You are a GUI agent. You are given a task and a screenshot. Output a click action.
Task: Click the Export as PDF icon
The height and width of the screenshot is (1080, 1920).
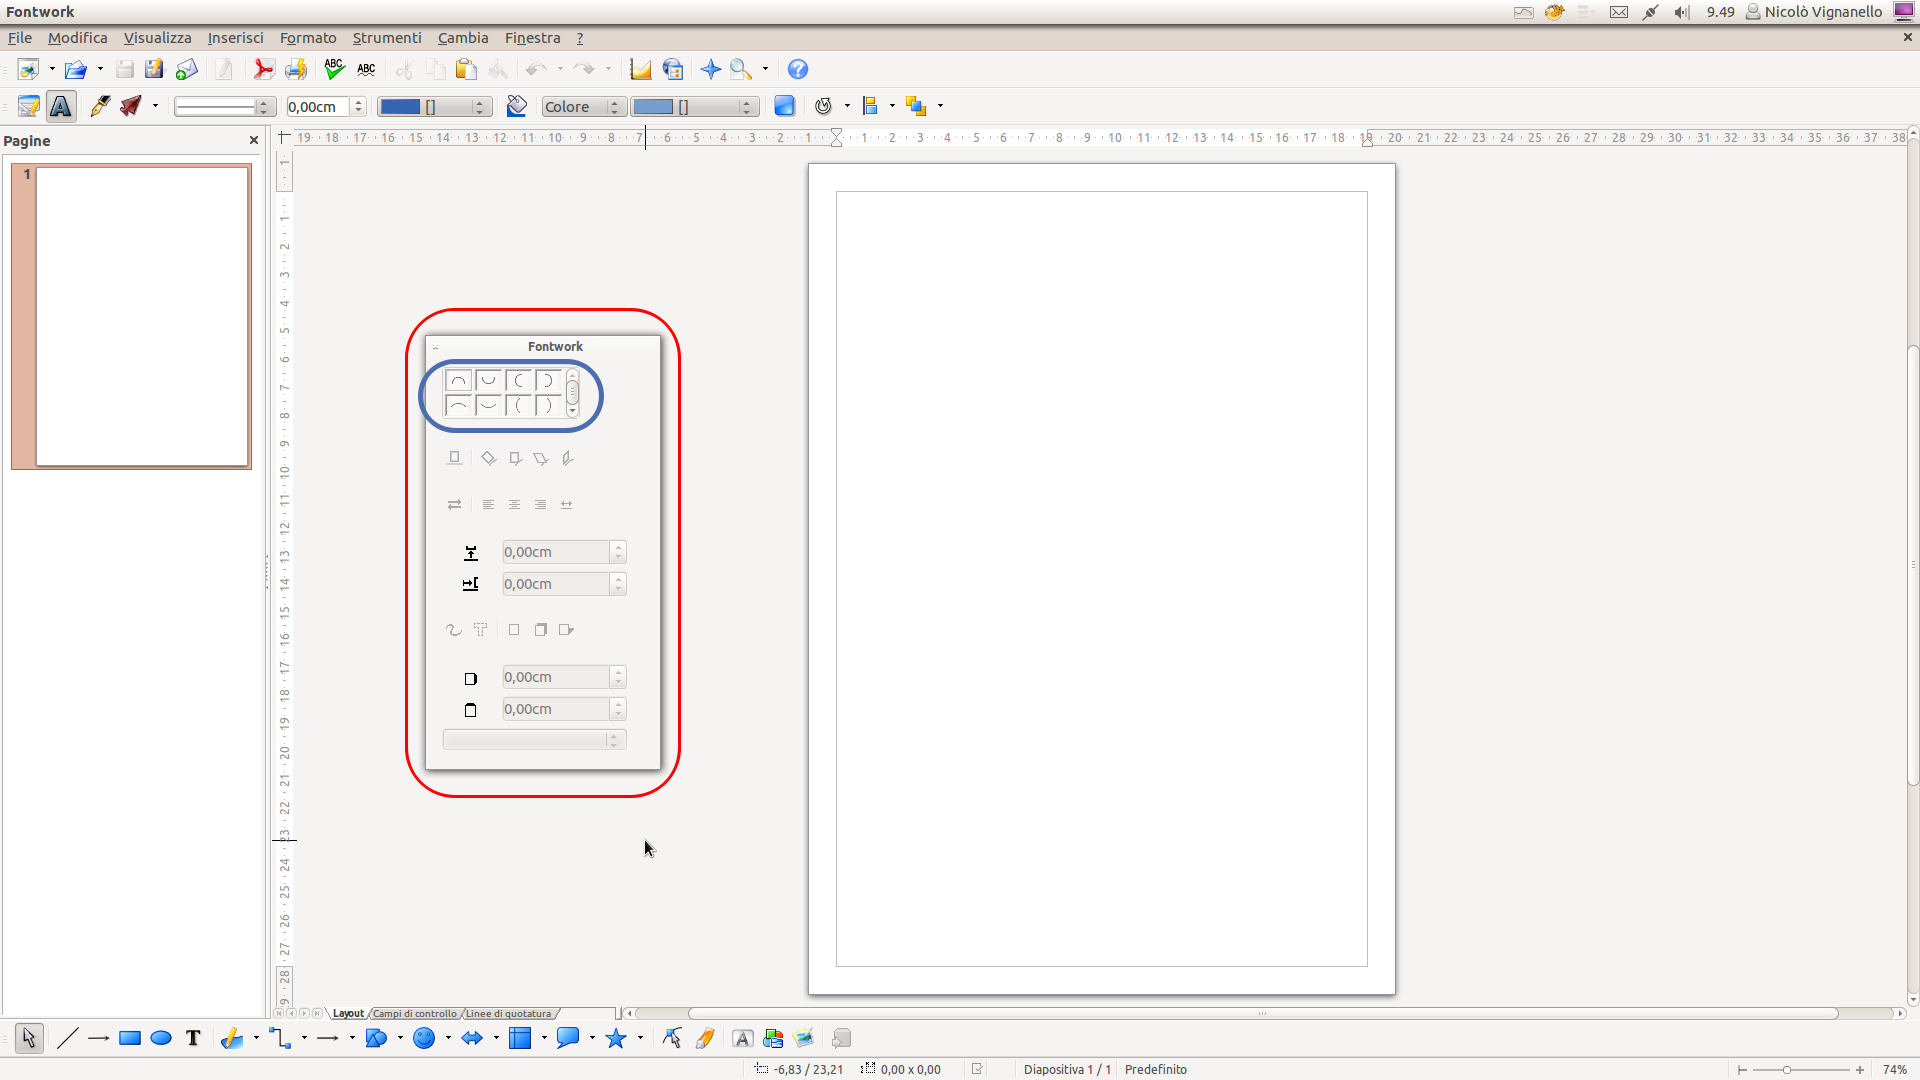(264, 70)
